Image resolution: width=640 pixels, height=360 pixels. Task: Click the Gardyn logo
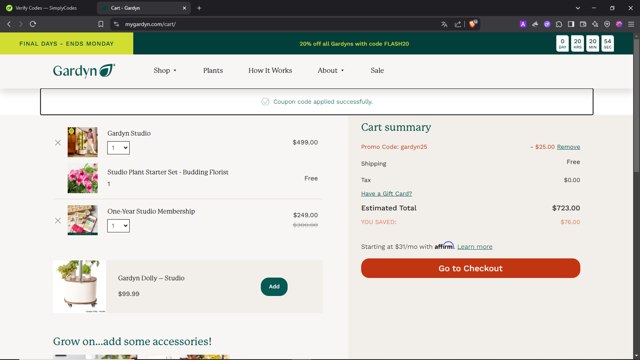[x=84, y=71]
